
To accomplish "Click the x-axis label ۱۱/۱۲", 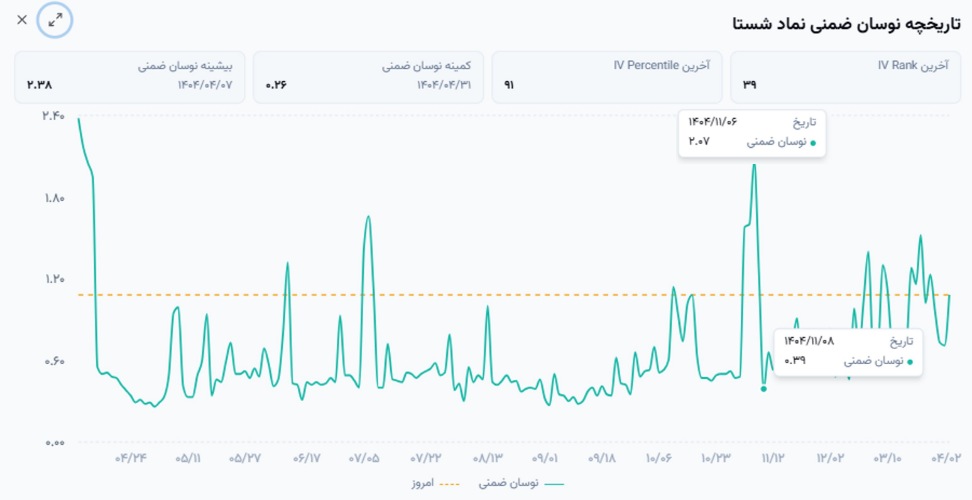I will tap(773, 458).
